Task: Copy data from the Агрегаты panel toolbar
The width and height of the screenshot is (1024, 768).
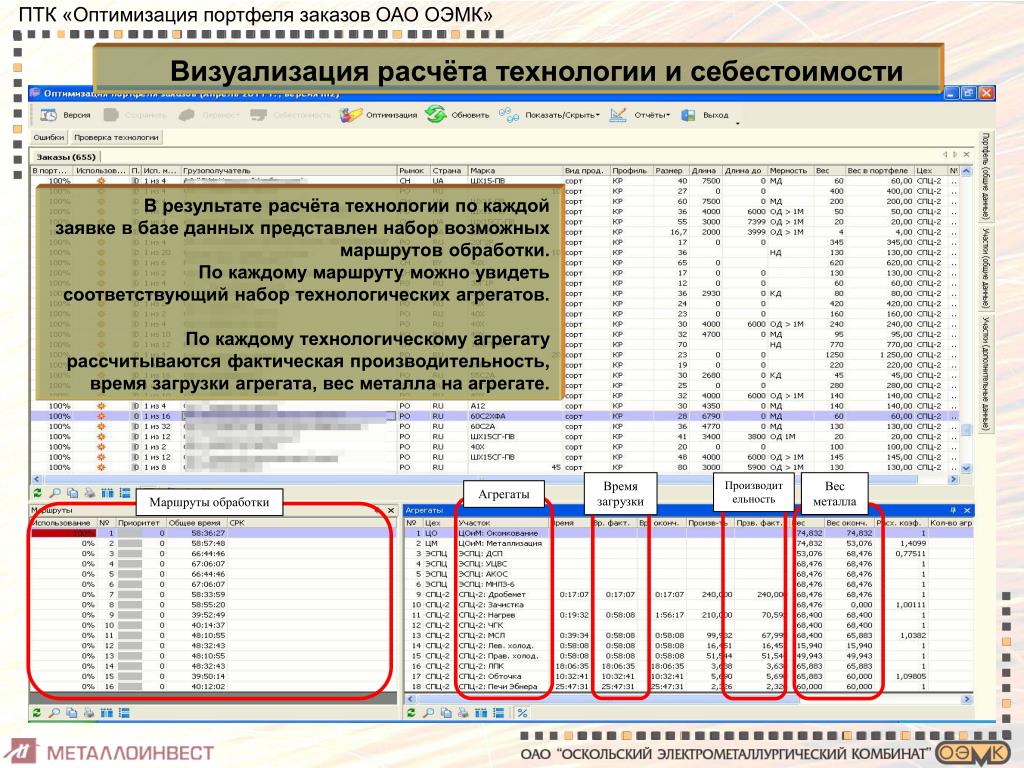Action: point(445,712)
